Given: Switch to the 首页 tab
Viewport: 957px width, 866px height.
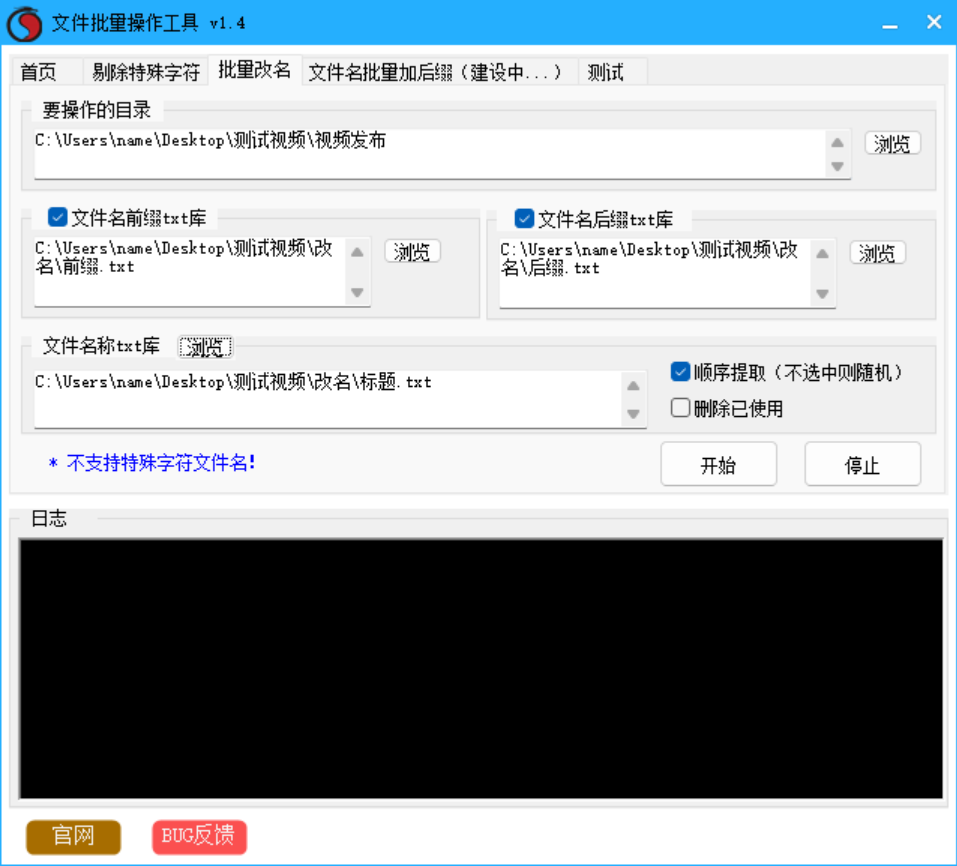Looking at the screenshot, I should (39, 72).
